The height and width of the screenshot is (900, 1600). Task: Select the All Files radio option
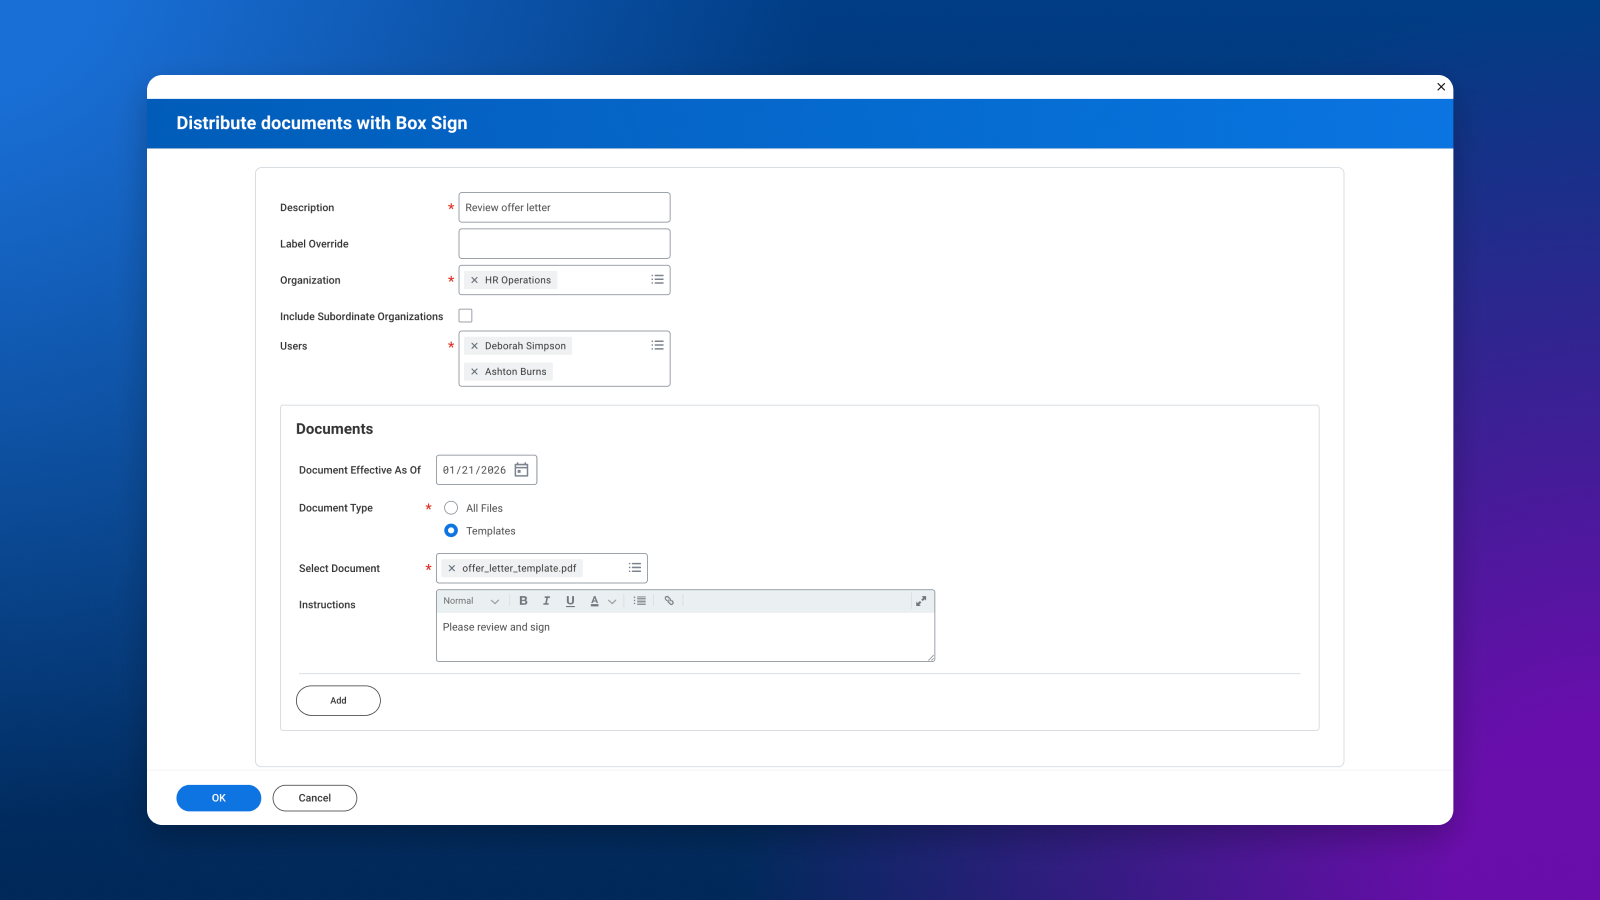pyautogui.click(x=451, y=508)
